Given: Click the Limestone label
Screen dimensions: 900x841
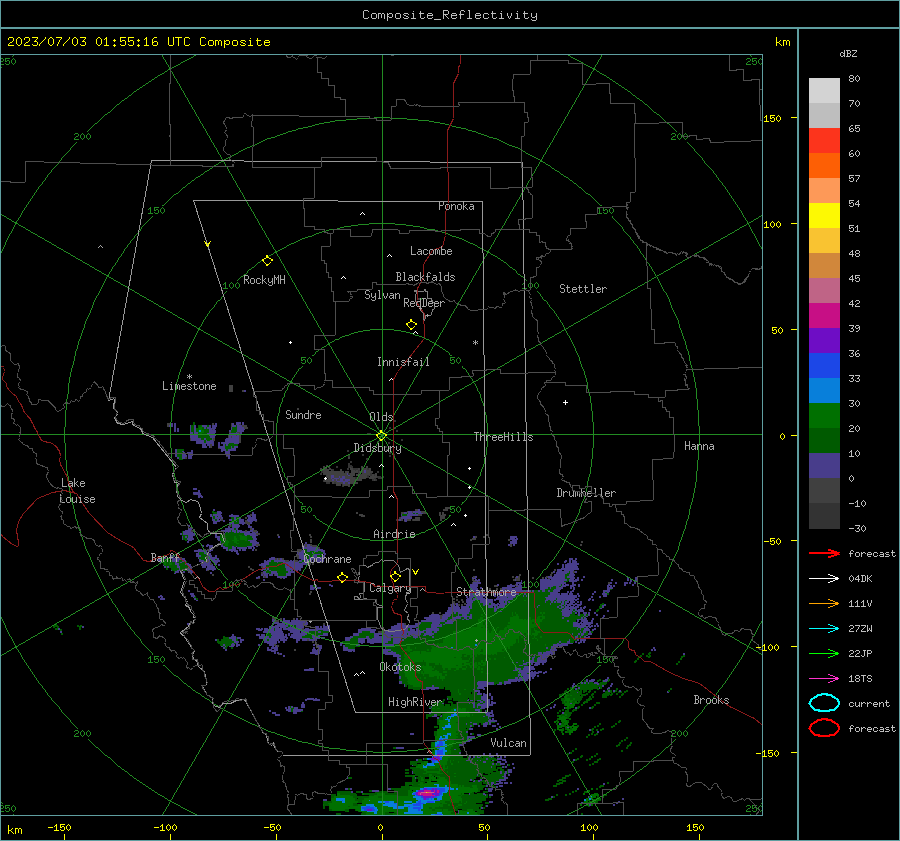Looking at the screenshot, I should tap(189, 386).
